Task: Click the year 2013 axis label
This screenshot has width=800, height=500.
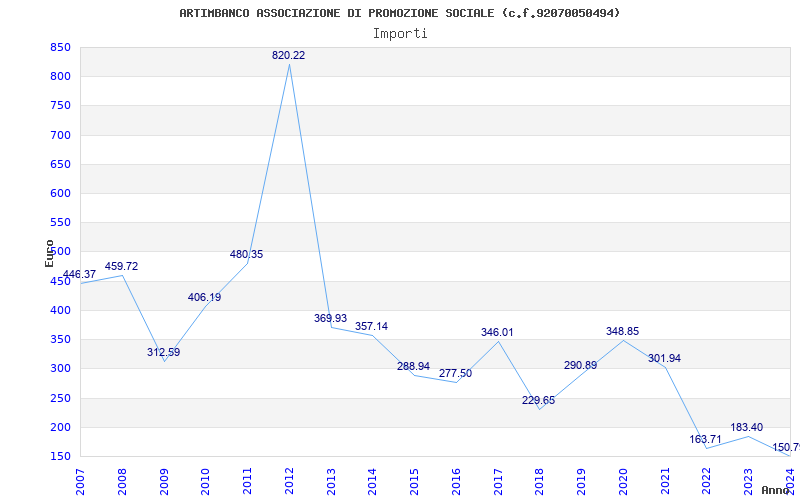Action: click(331, 482)
